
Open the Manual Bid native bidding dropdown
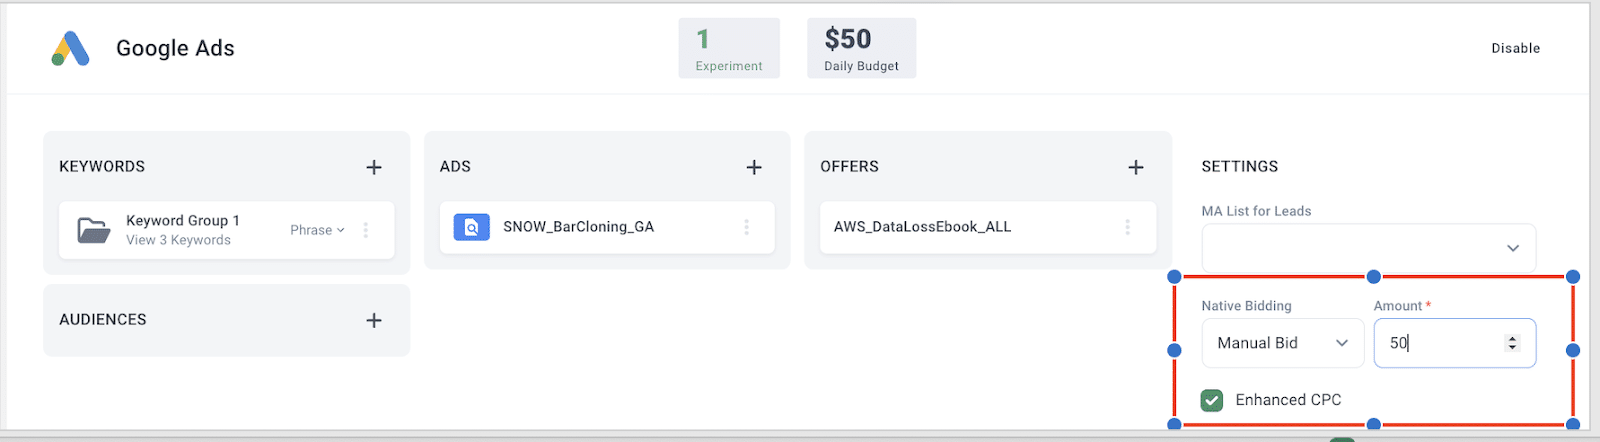[x=1282, y=343]
